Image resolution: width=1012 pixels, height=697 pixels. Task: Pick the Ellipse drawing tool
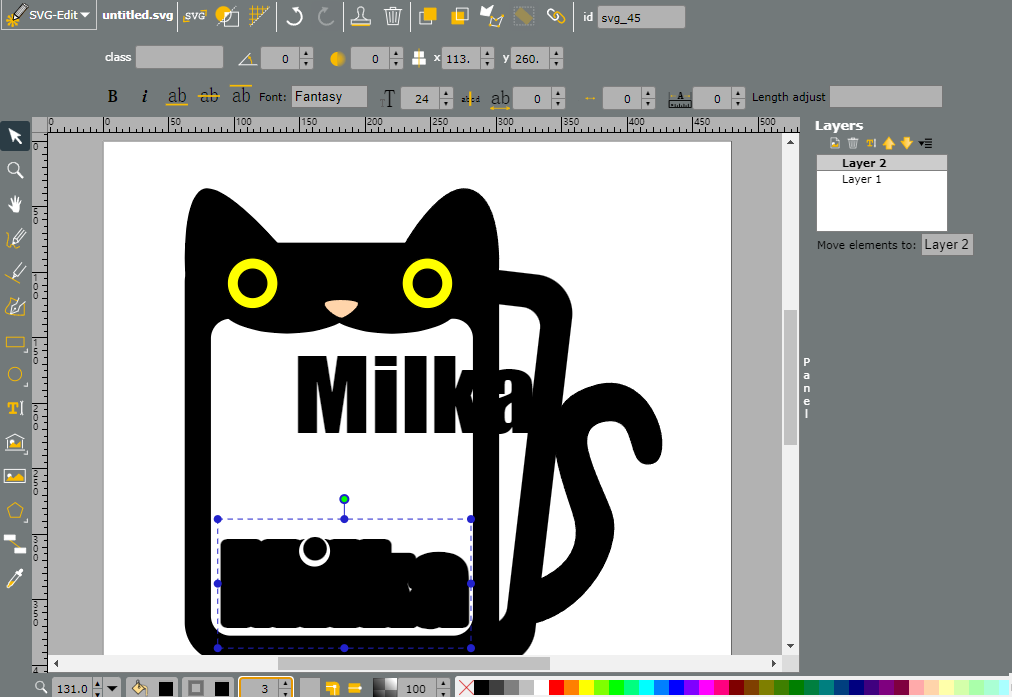point(15,375)
